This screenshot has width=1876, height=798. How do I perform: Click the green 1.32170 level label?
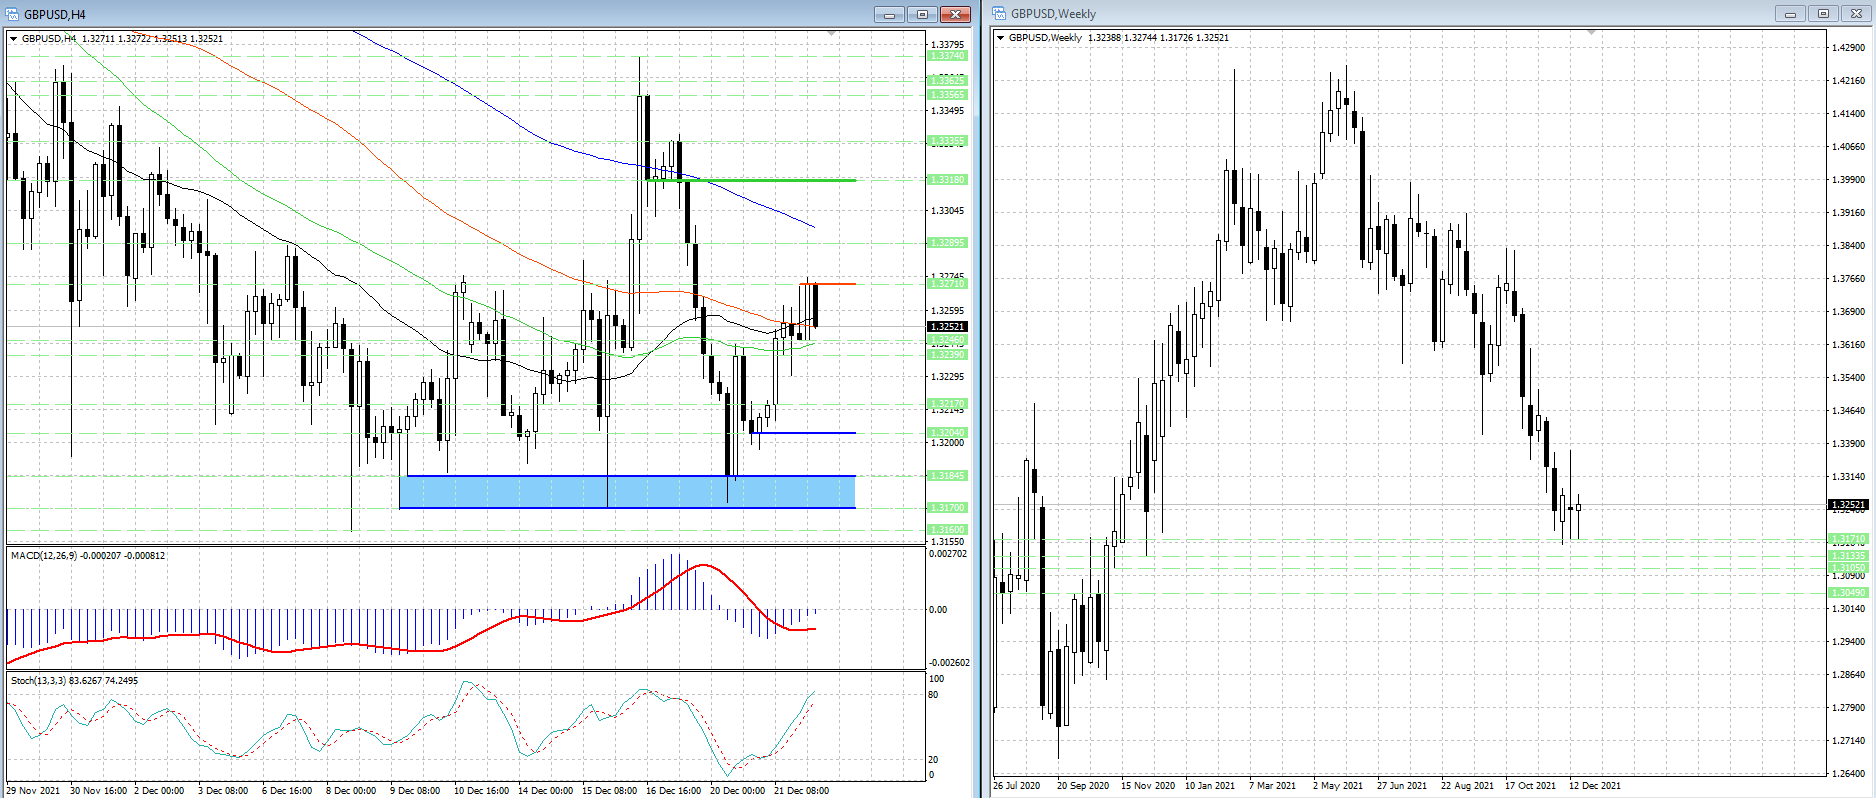tap(947, 404)
